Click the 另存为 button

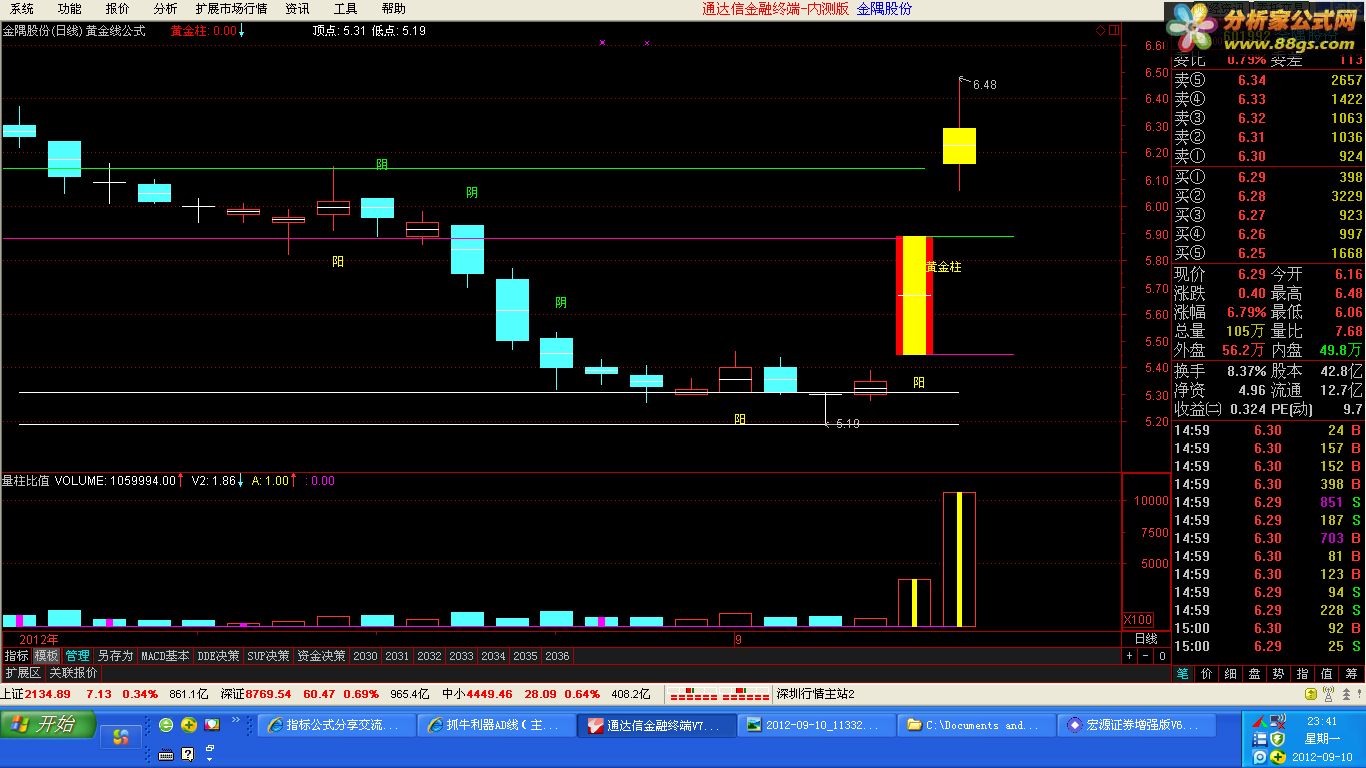115,656
